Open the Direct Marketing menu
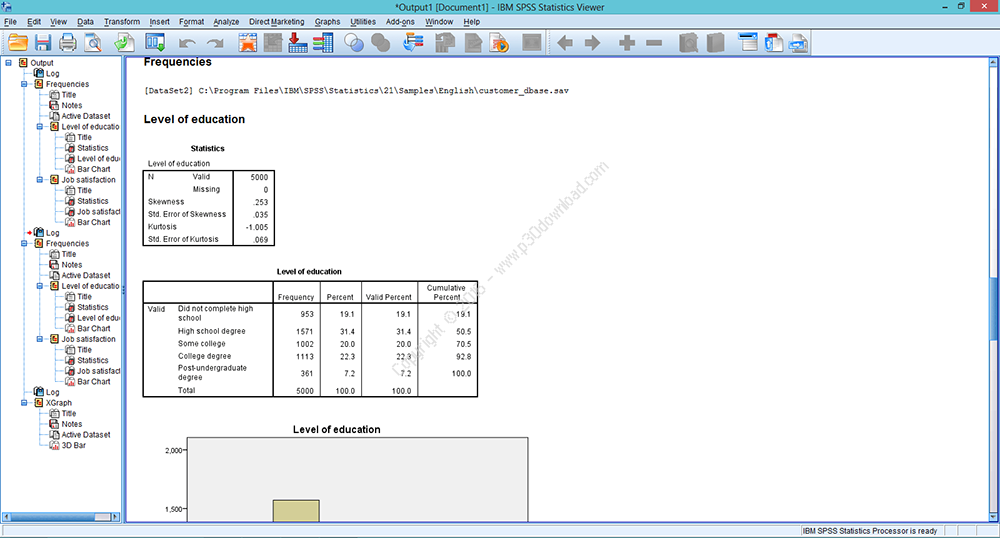Image resolution: width=1000 pixels, height=538 pixels. pyautogui.click(x=277, y=22)
